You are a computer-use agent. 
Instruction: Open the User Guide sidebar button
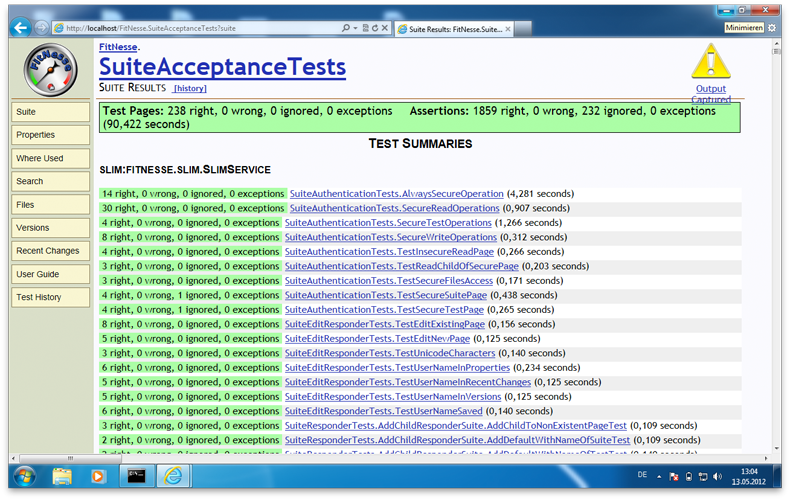(50, 274)
